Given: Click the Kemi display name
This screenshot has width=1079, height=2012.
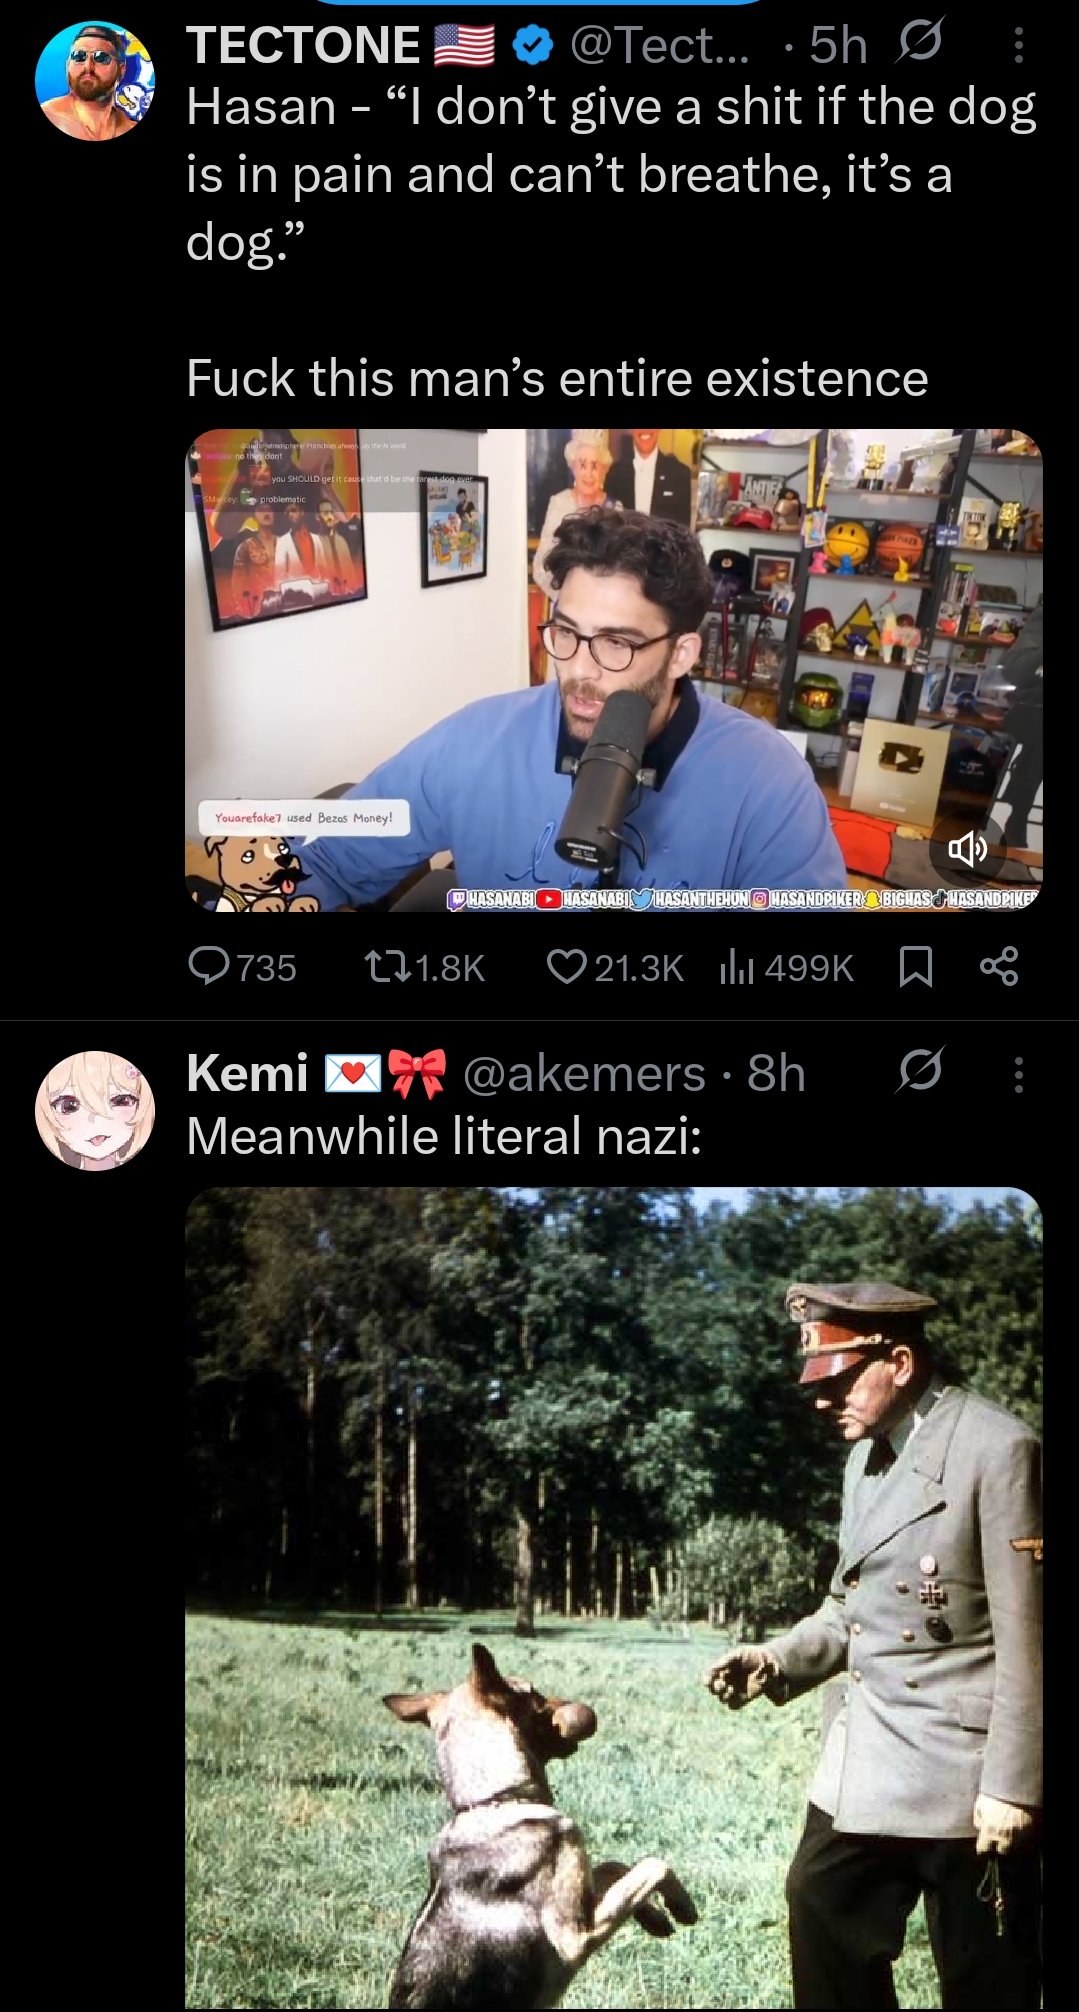Looking at the screenshot, I should (247, 1074).
